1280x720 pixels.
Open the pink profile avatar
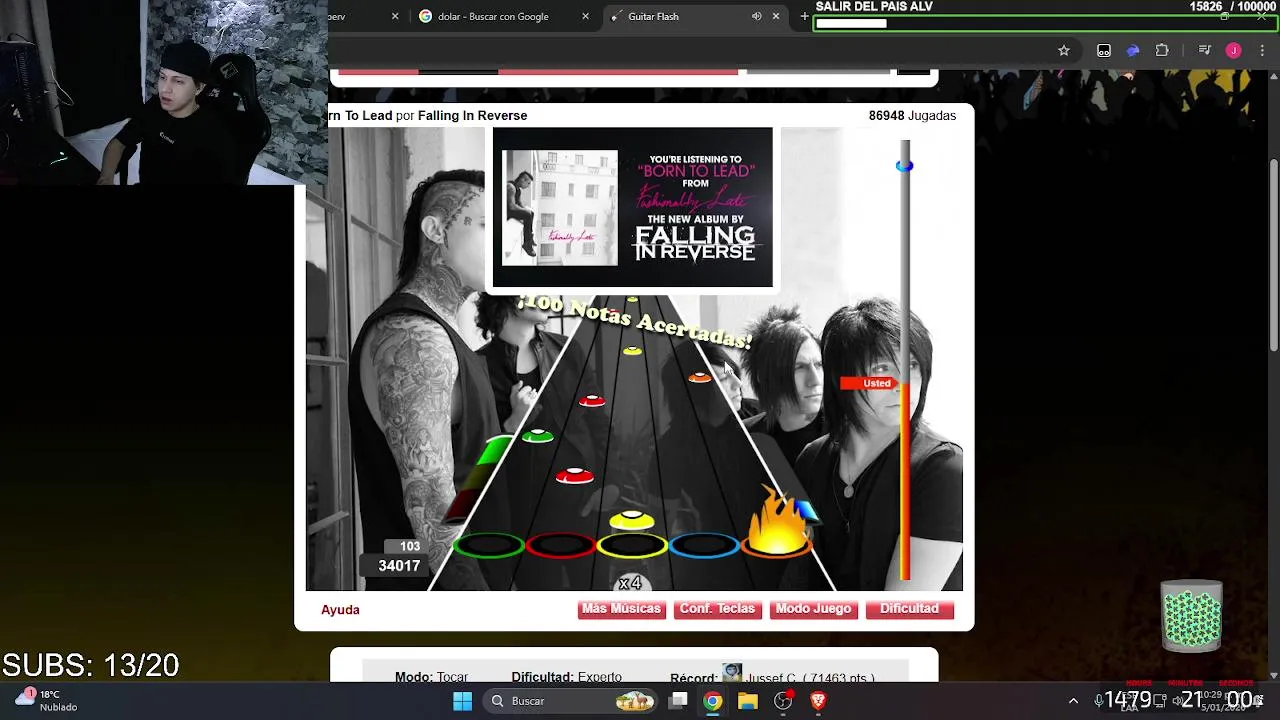pyautogui.click(x=1234, y=50)
